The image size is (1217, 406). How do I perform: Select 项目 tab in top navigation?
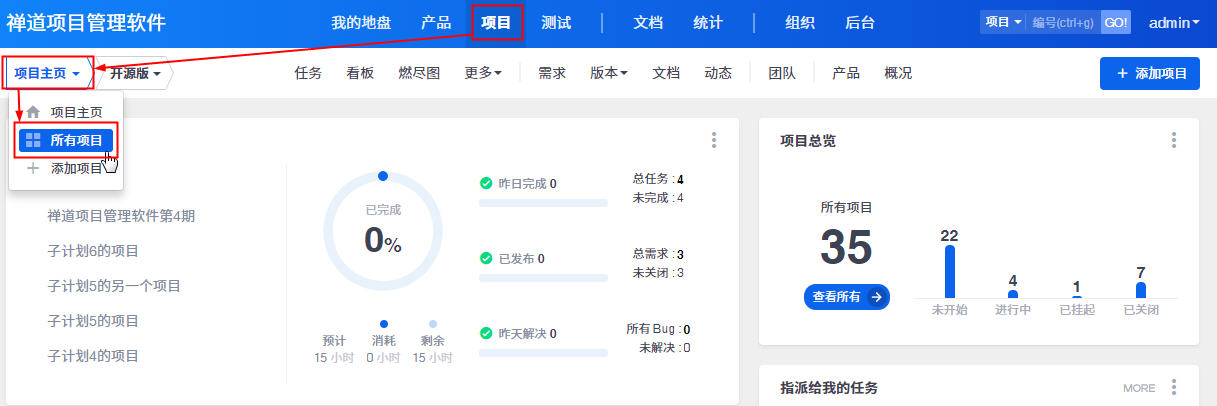point(495,23)
